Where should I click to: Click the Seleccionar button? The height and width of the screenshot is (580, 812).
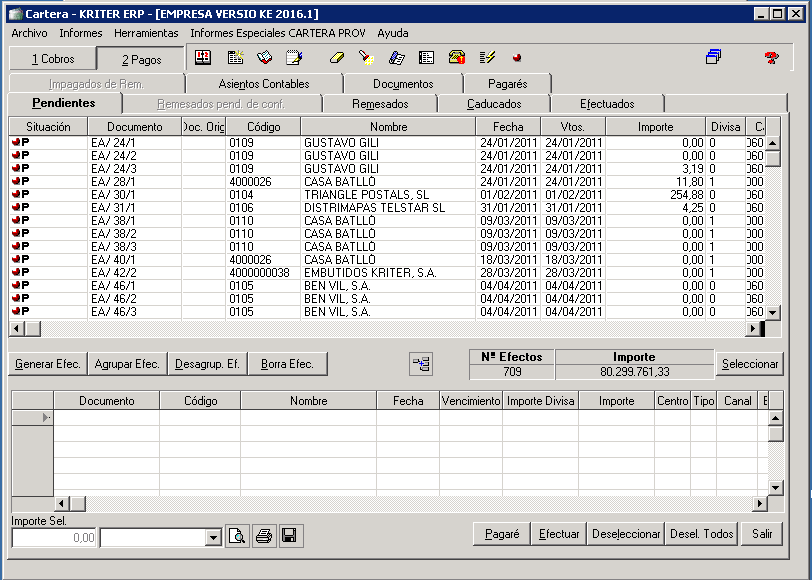[x=750, y=364]
